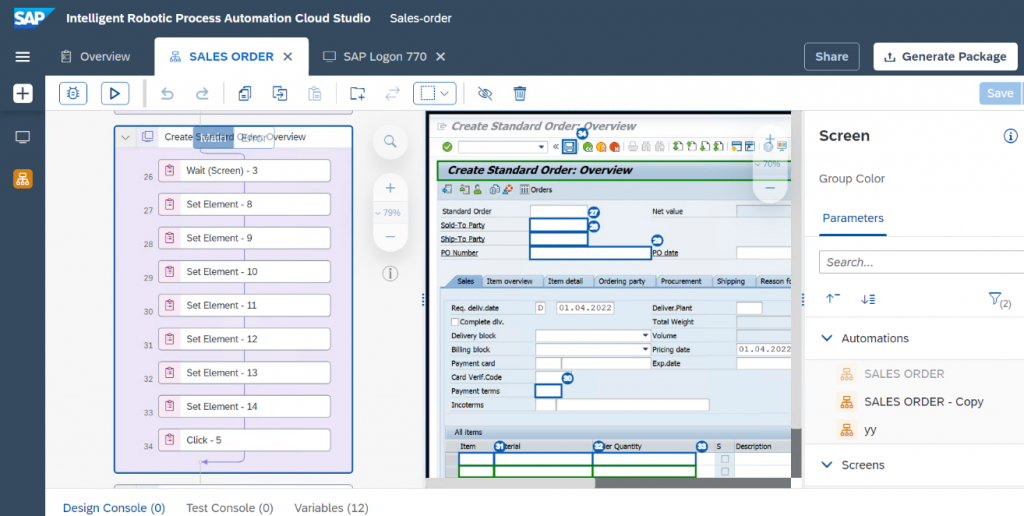Delete selection with the trash icon
This screenshot has height=516, width=1024.
(520, 93)
